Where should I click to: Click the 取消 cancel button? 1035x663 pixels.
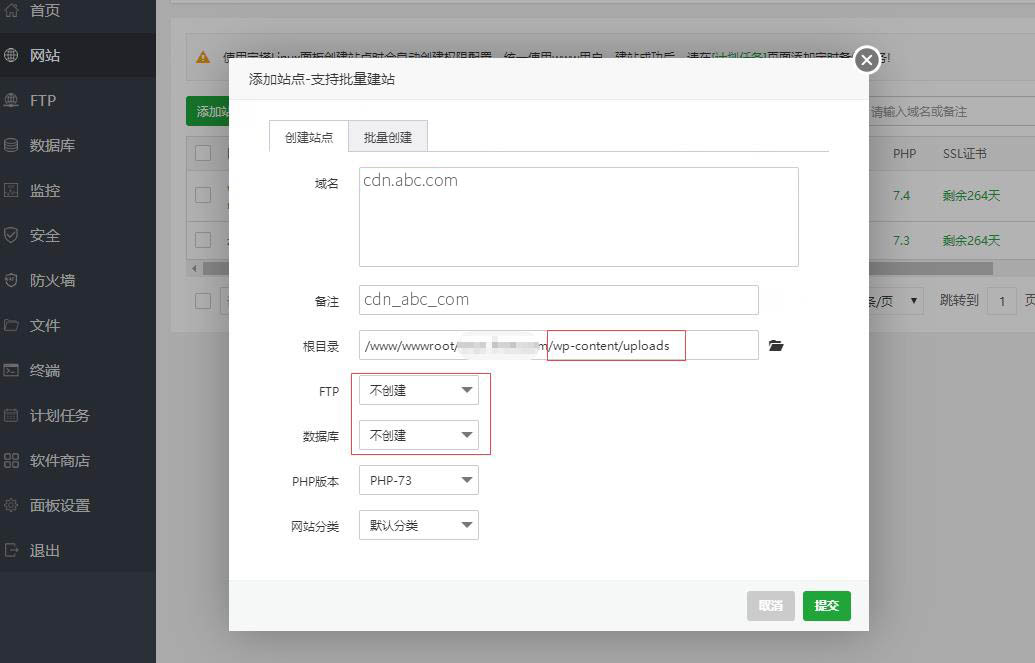(x=770, y=606)
